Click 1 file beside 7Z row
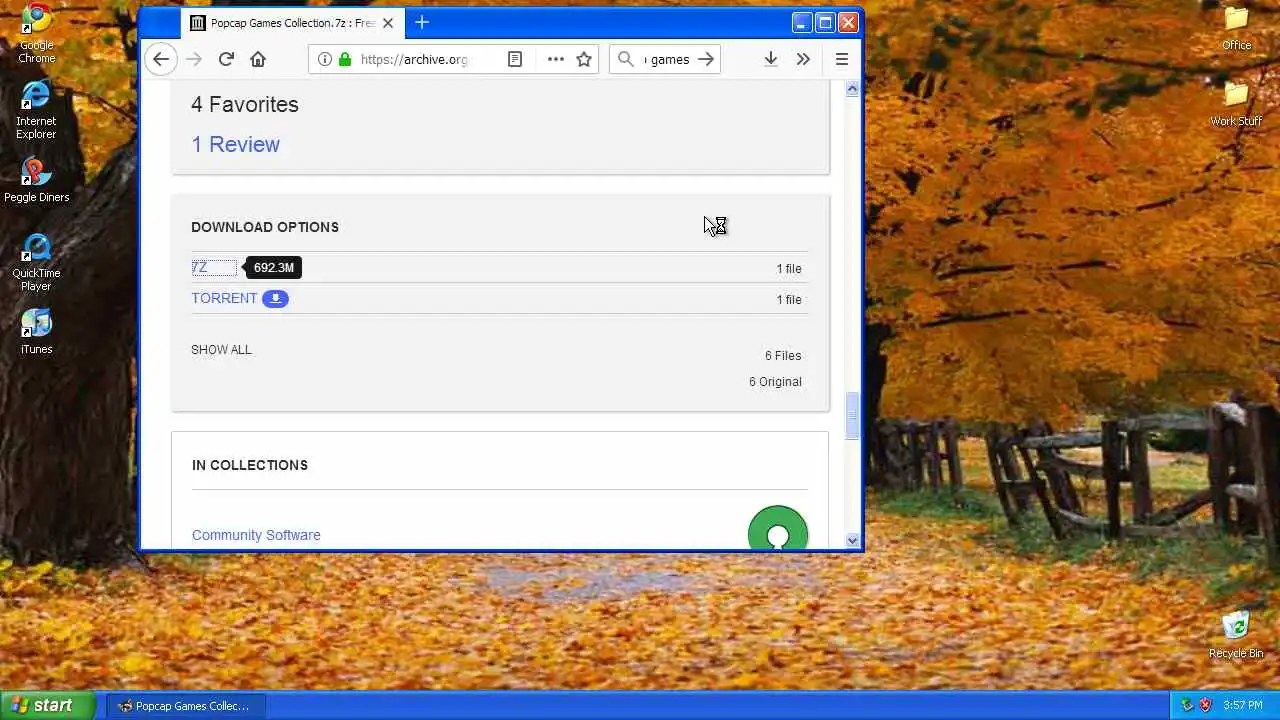Viewport: 1280px width, 720px height. pos(789,268)
